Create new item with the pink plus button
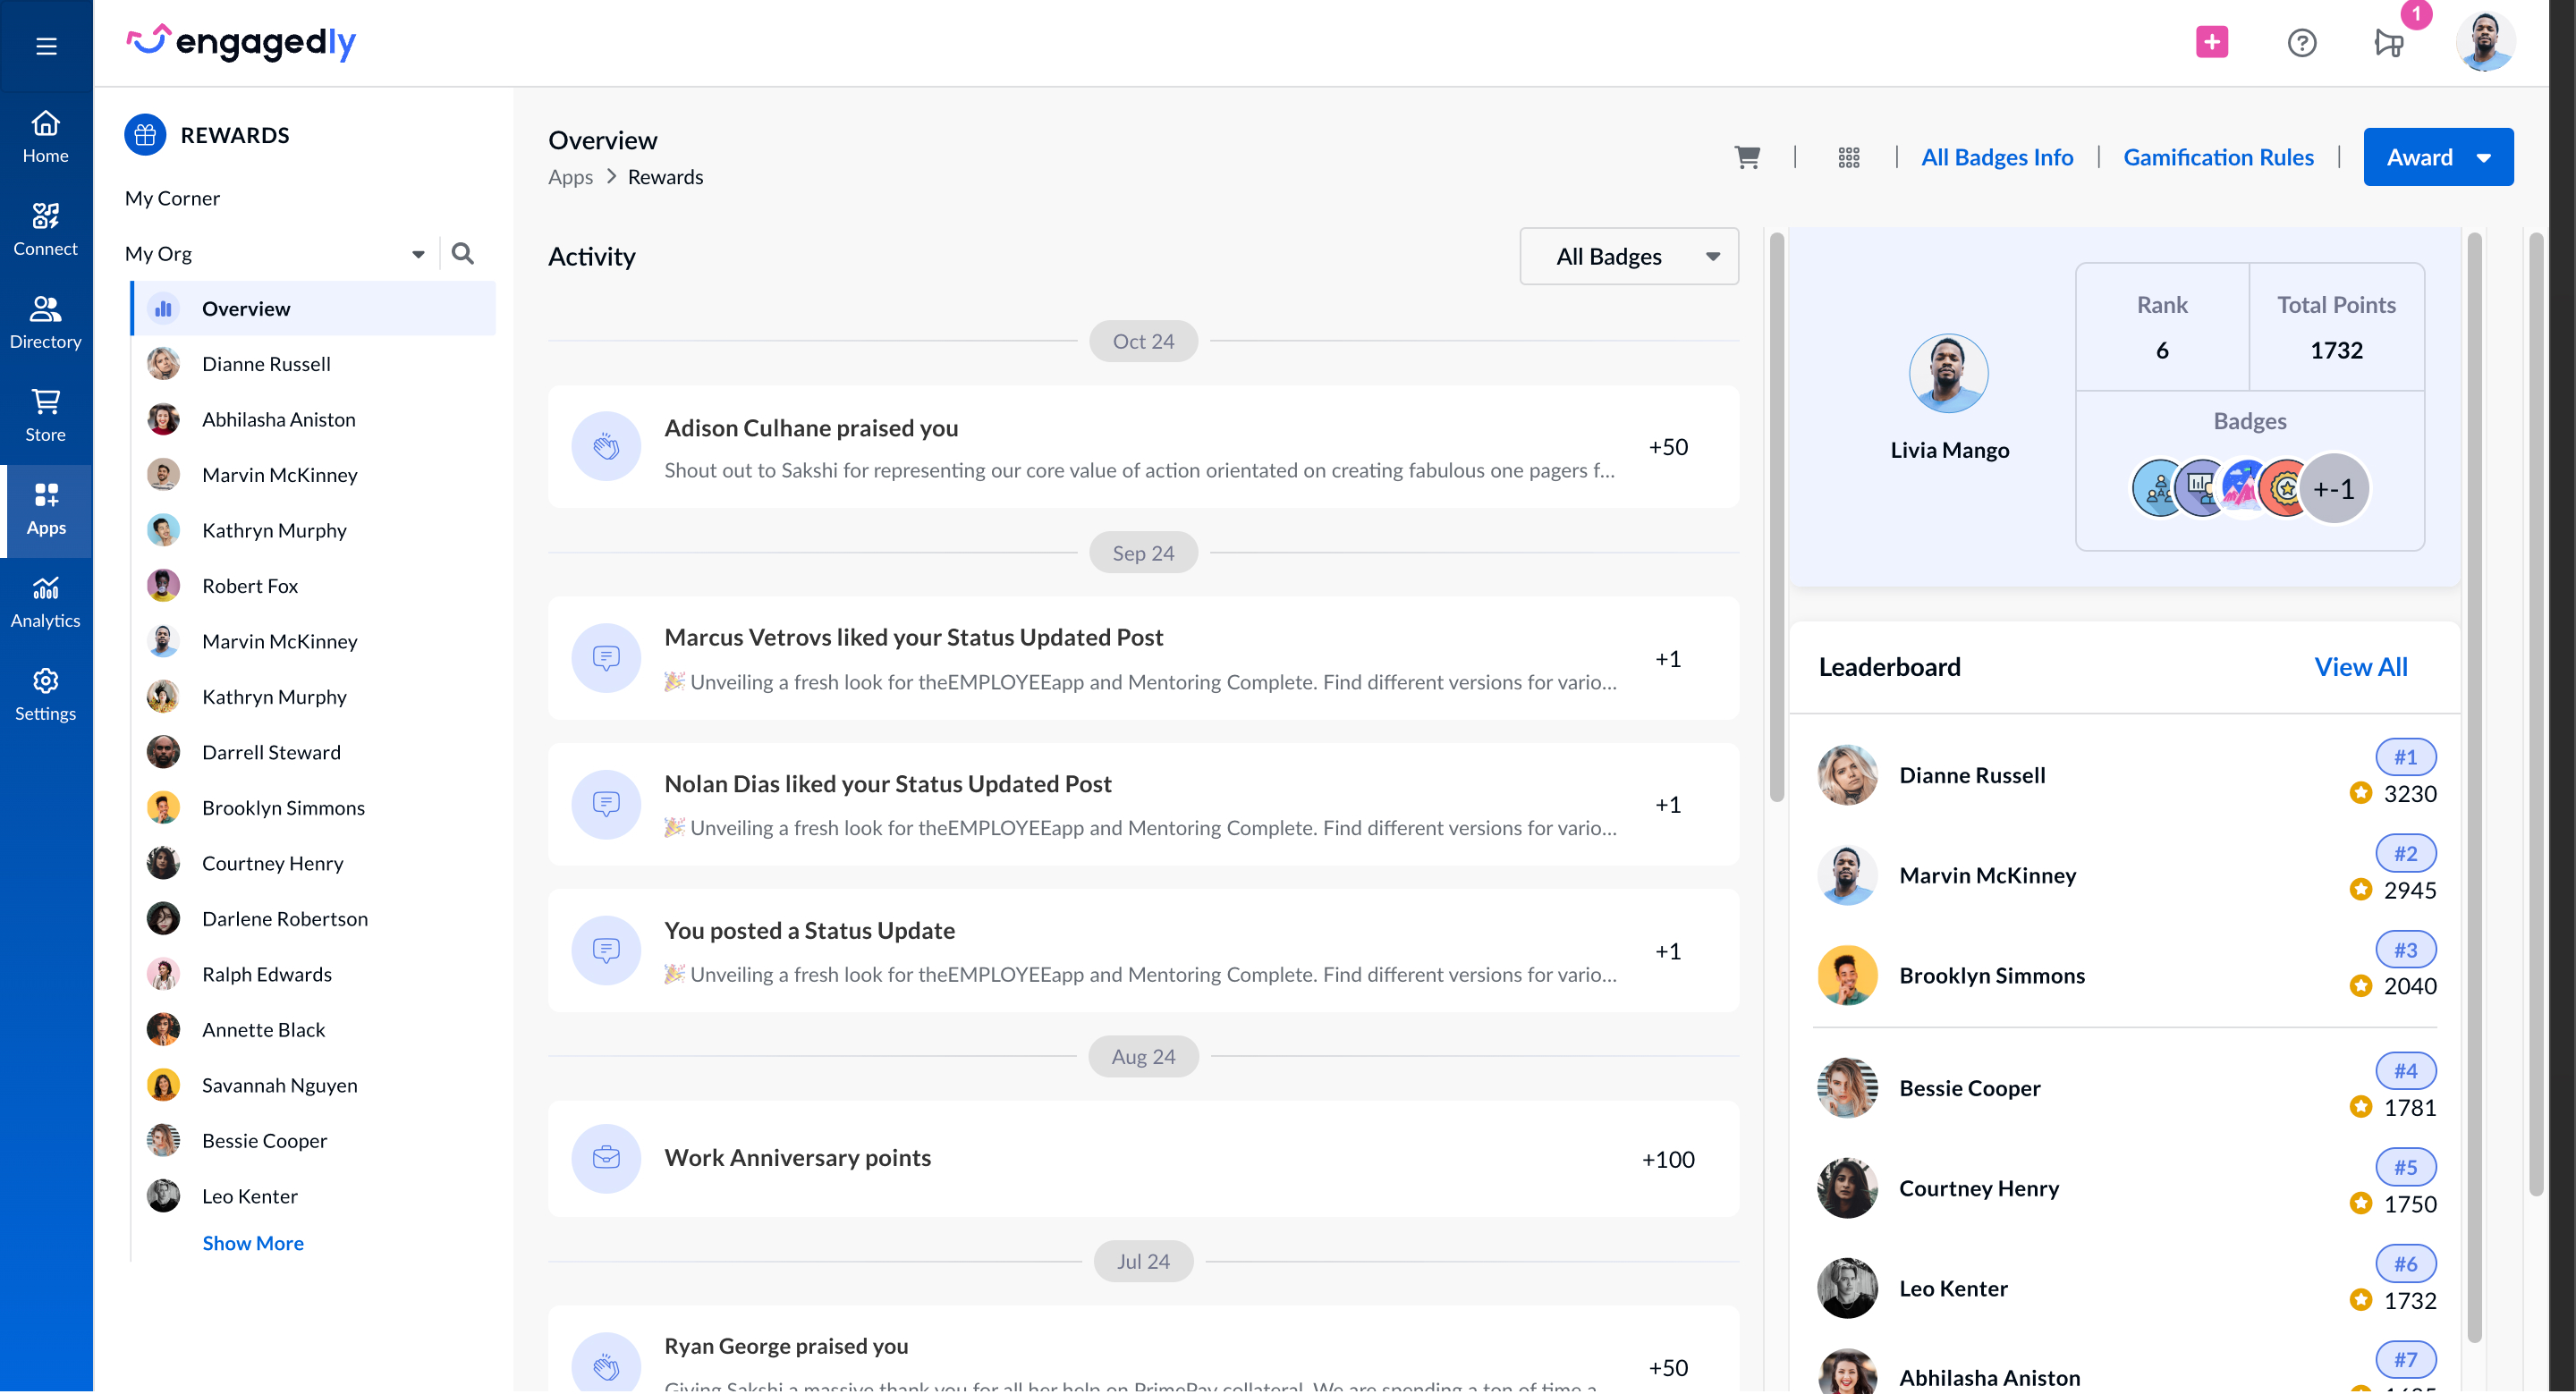2576x1394 pixels. pyautogui.click(x=2211, y=42)
